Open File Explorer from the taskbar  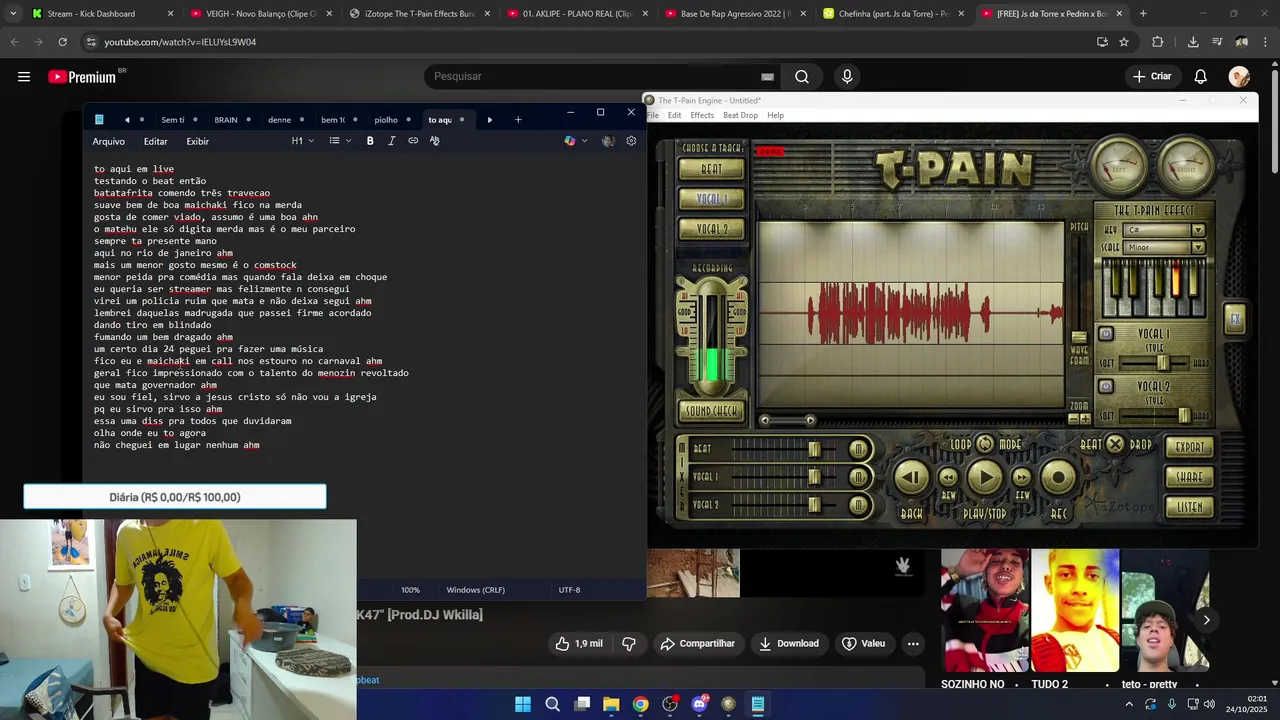(611, 704)
